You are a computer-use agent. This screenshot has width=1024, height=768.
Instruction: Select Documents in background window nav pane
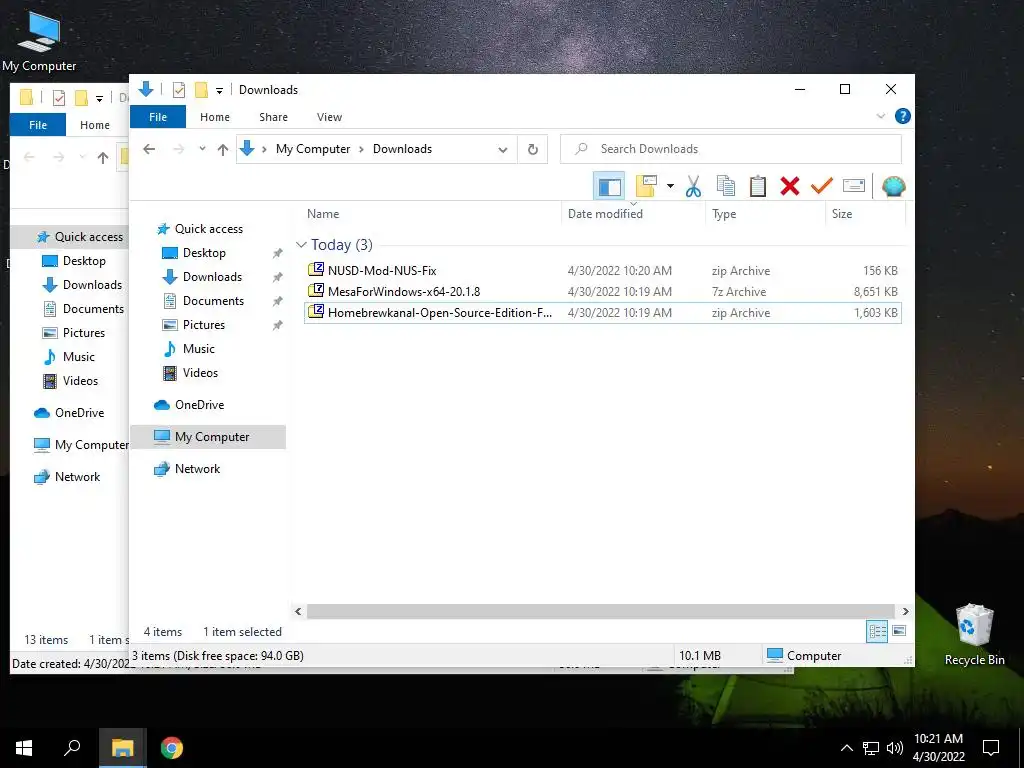point(93,308)
